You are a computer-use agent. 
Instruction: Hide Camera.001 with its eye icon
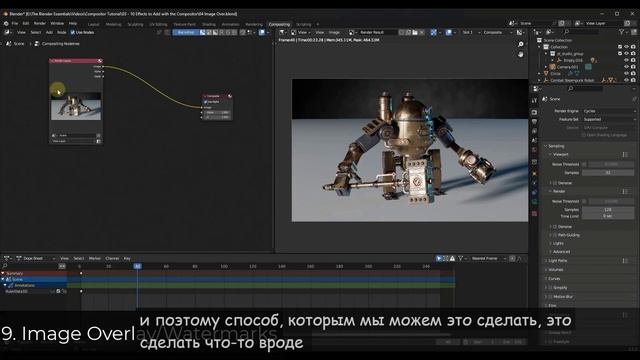point(626,67)
